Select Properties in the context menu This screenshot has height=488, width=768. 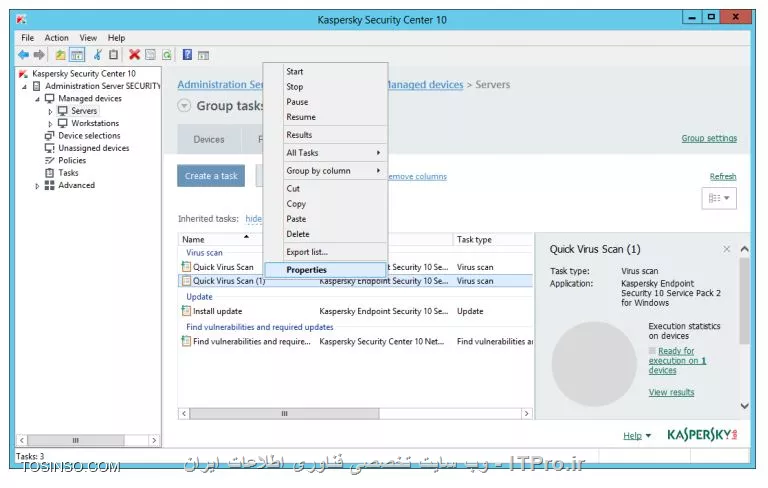pyautogui.click(x=325, y=270)
